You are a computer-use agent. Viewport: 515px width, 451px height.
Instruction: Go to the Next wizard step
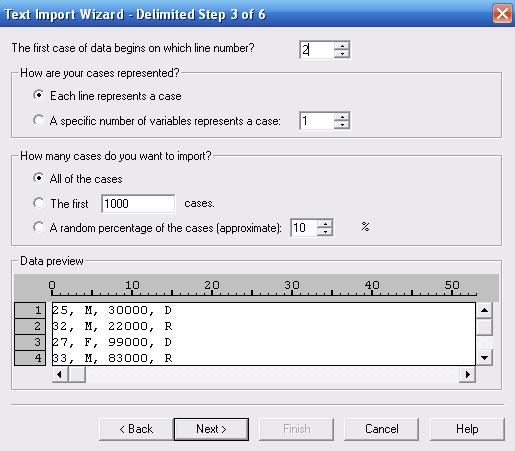(x=211, y=429)
